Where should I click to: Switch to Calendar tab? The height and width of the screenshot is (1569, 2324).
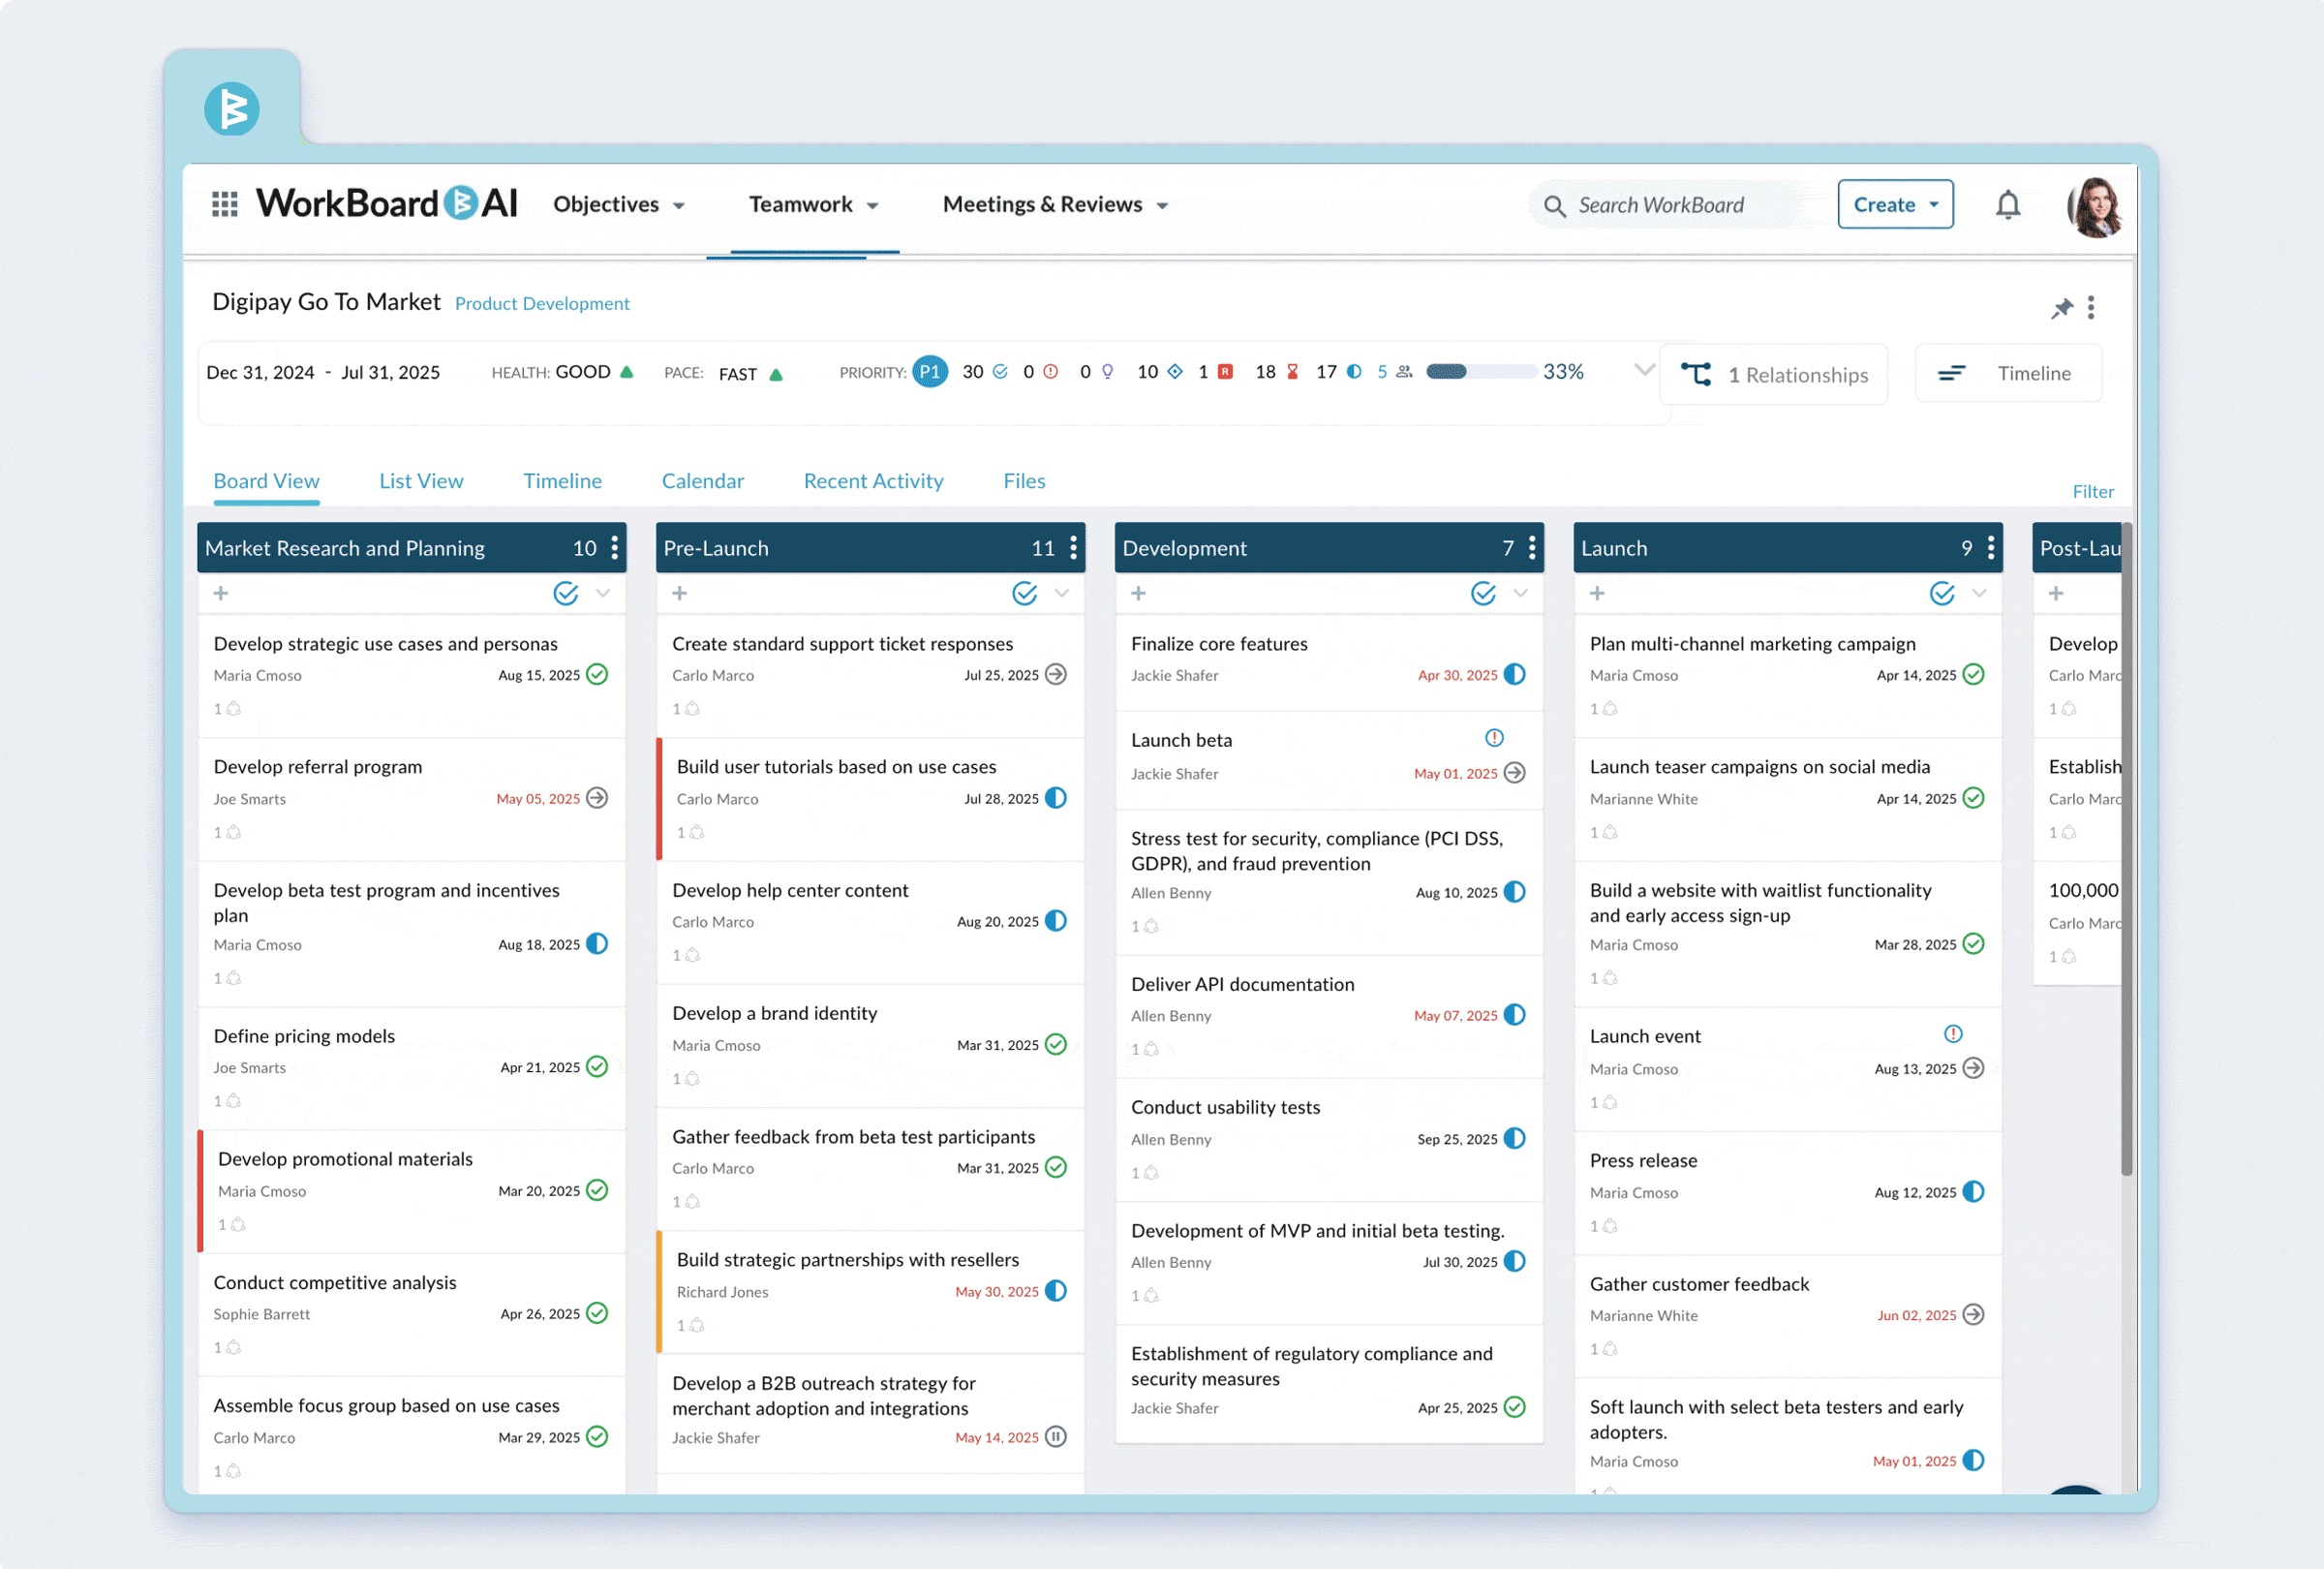point(703,481)
